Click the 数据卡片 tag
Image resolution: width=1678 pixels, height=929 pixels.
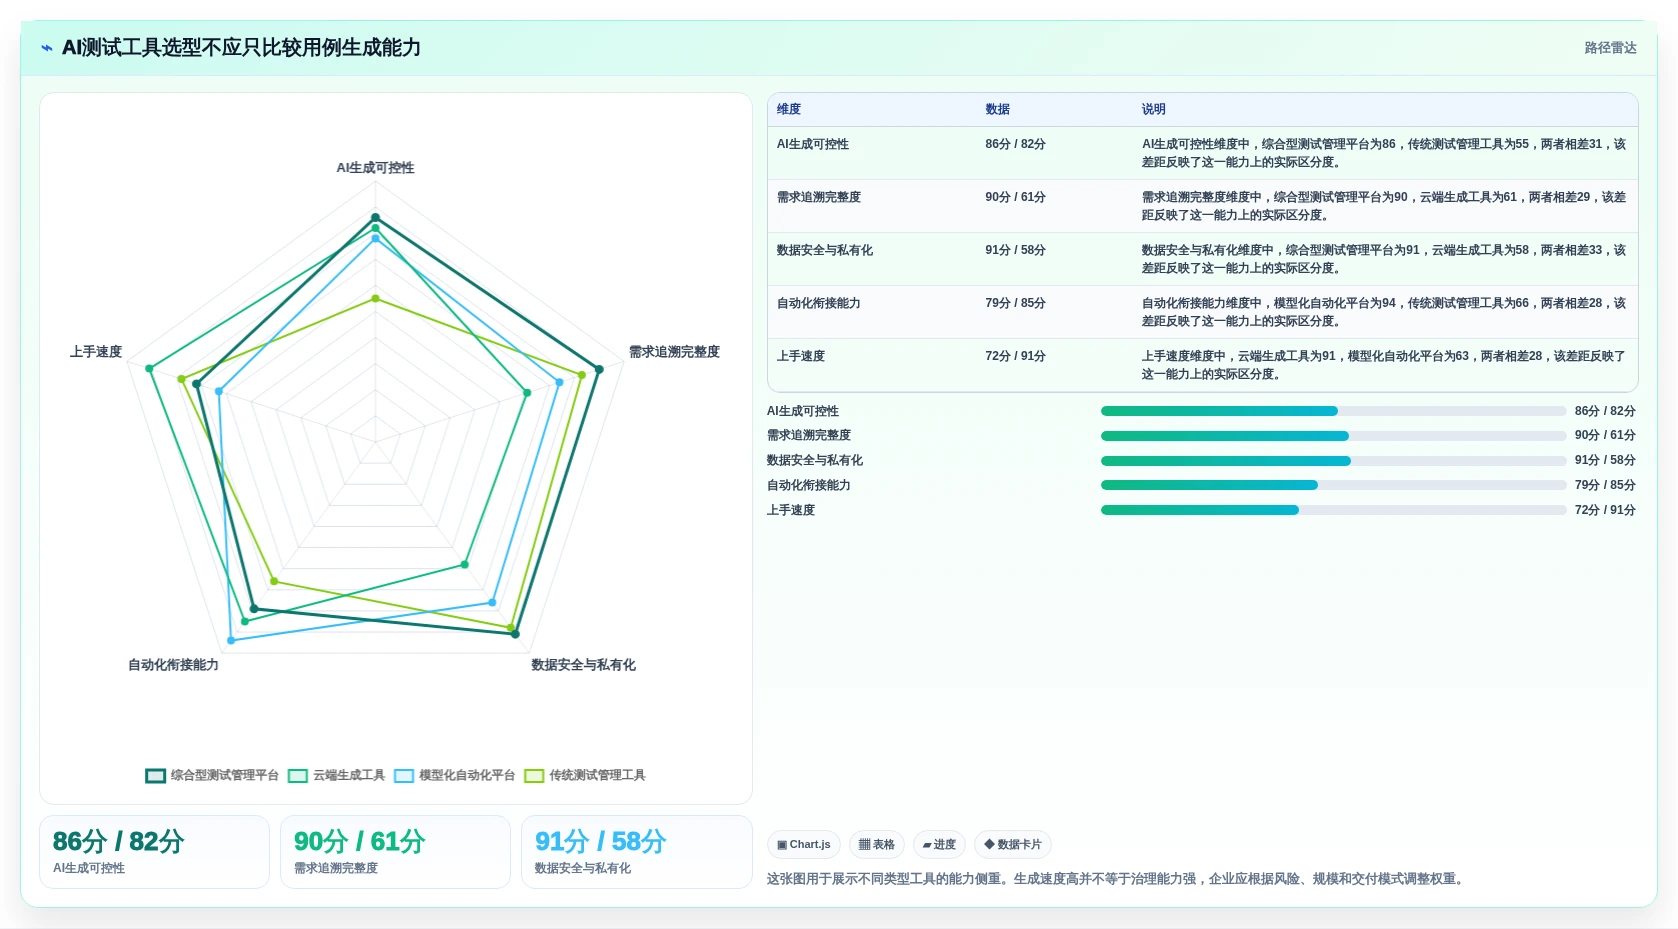coord(1013,845)
